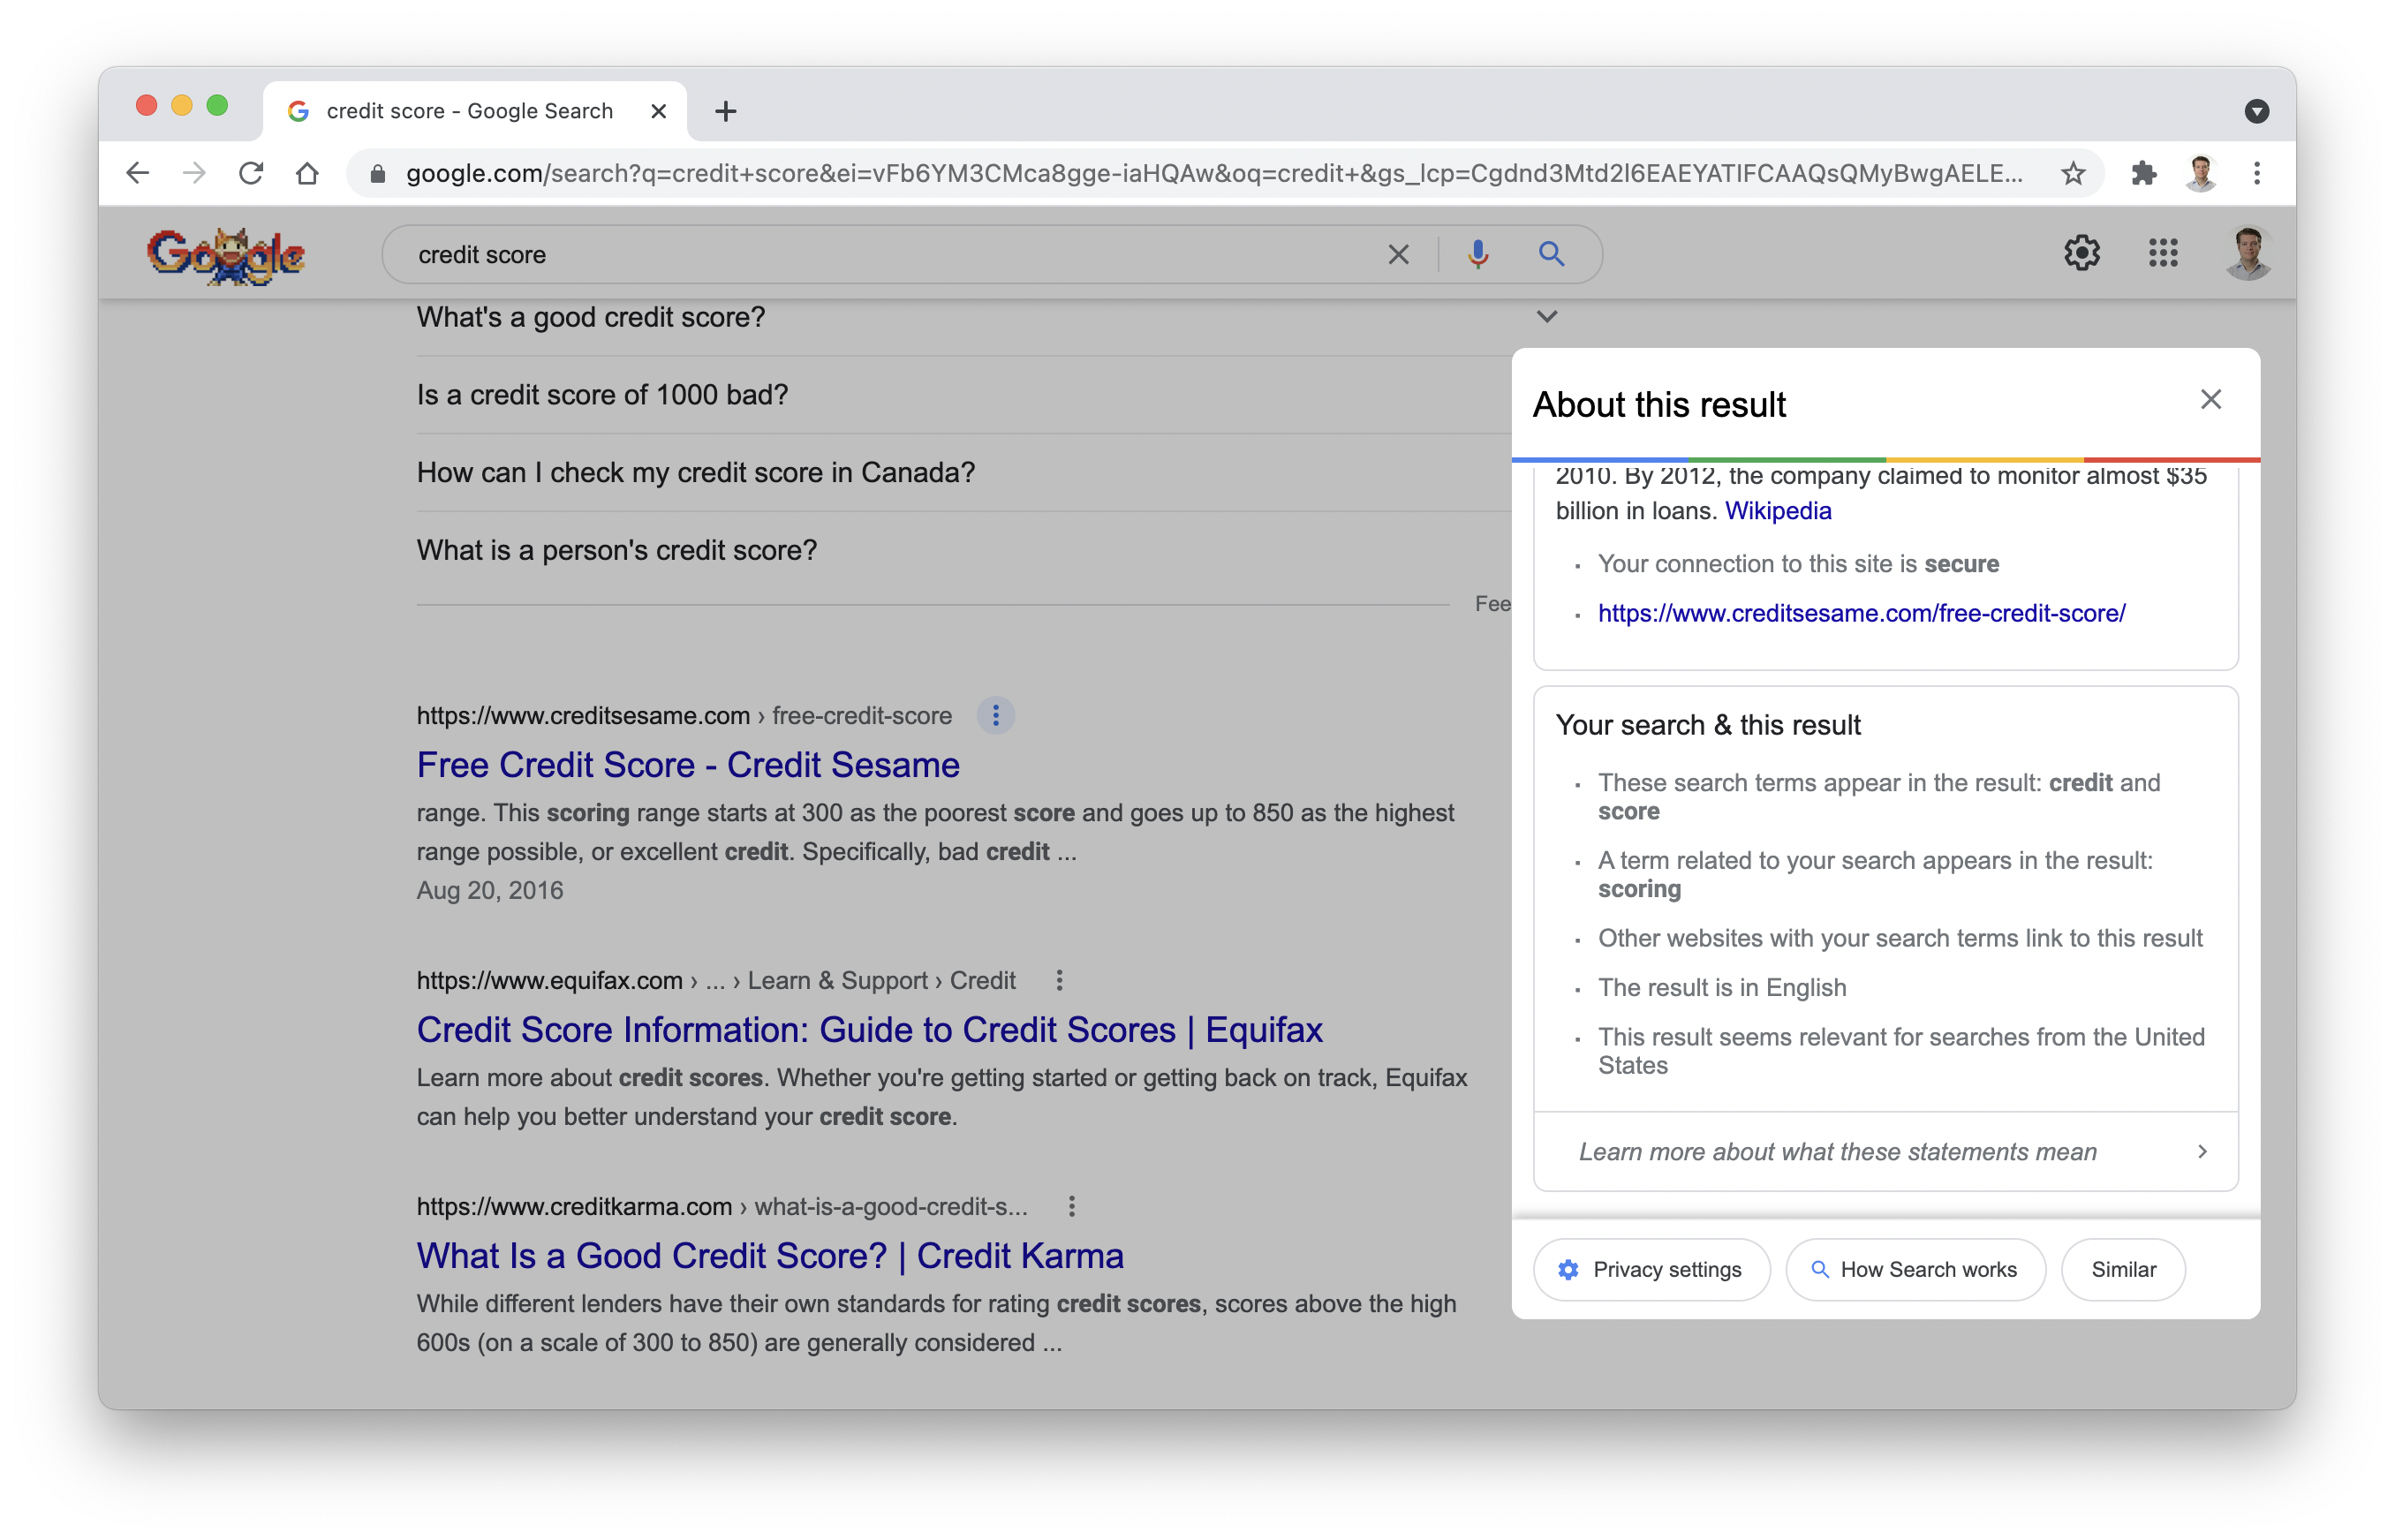Click the browser forward arrow
The image size is (2395, 1540).
194,173
